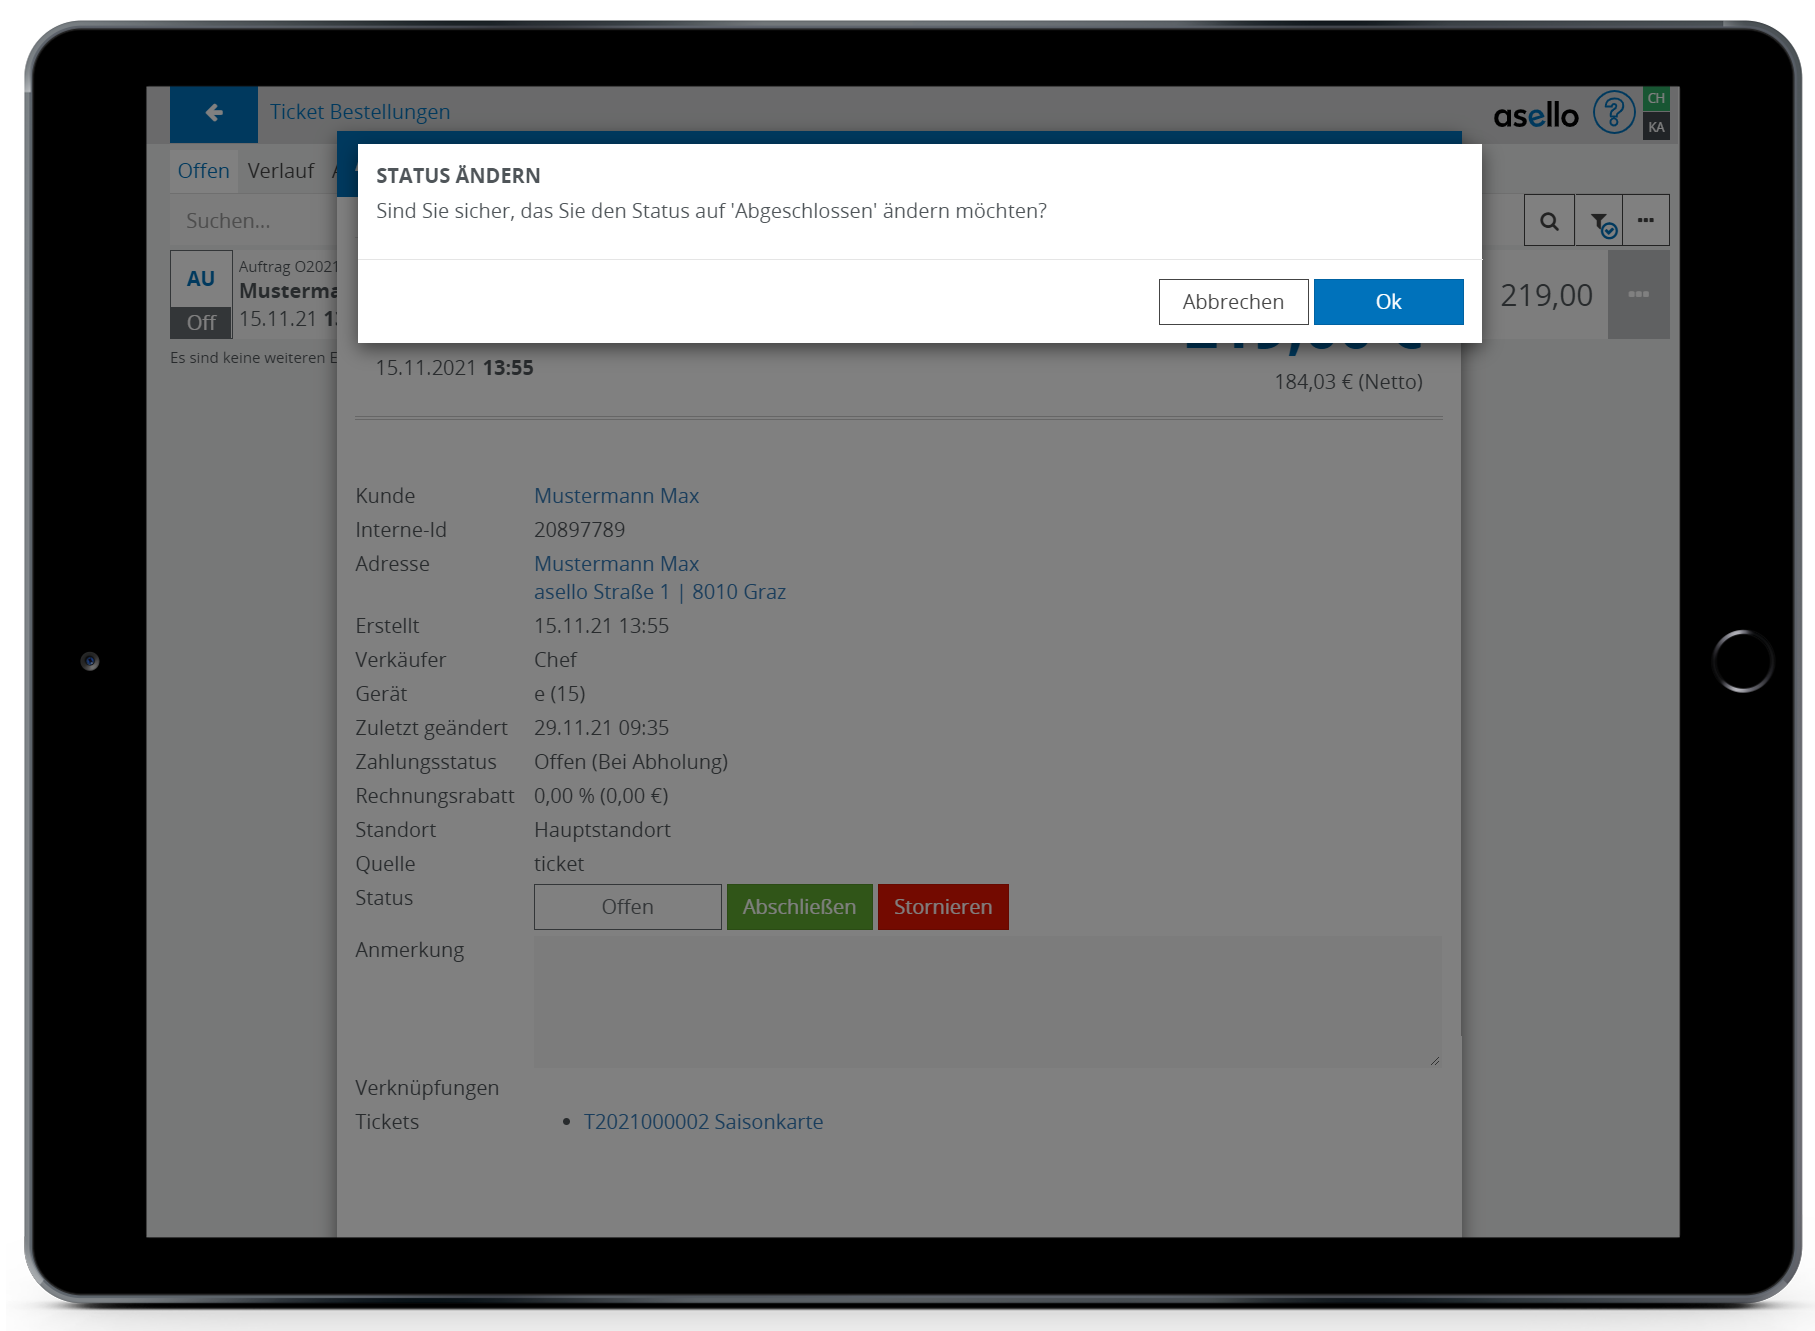Open the toolbar three-dots menu

pos(1645,221)
